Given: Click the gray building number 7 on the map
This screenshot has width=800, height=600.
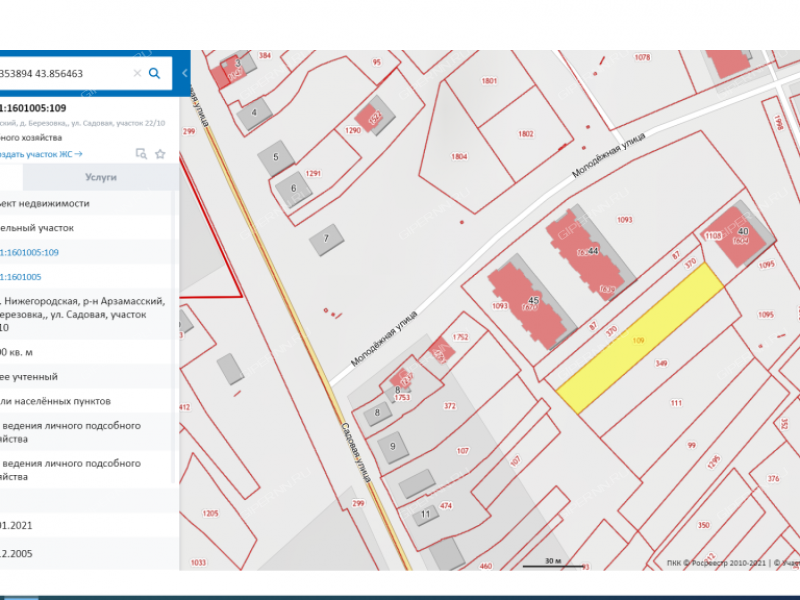Looking at the screenshot, I should [x=327, y=239].
